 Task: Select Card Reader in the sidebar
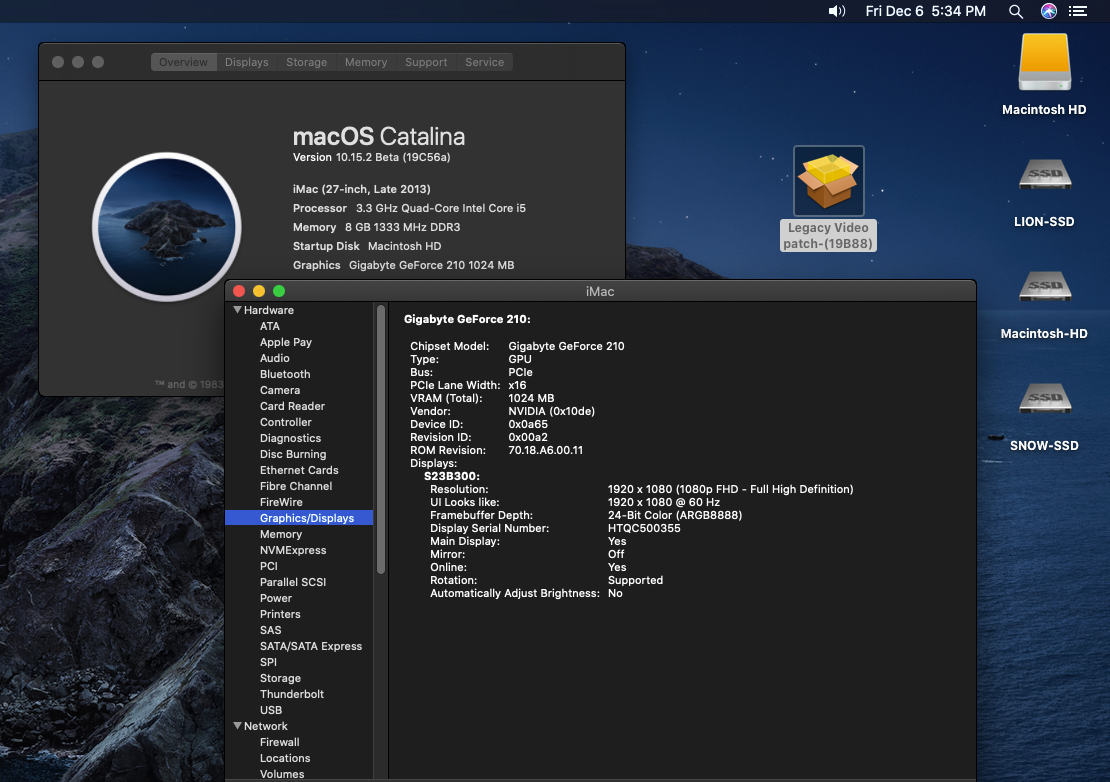(x=292, y=406)
